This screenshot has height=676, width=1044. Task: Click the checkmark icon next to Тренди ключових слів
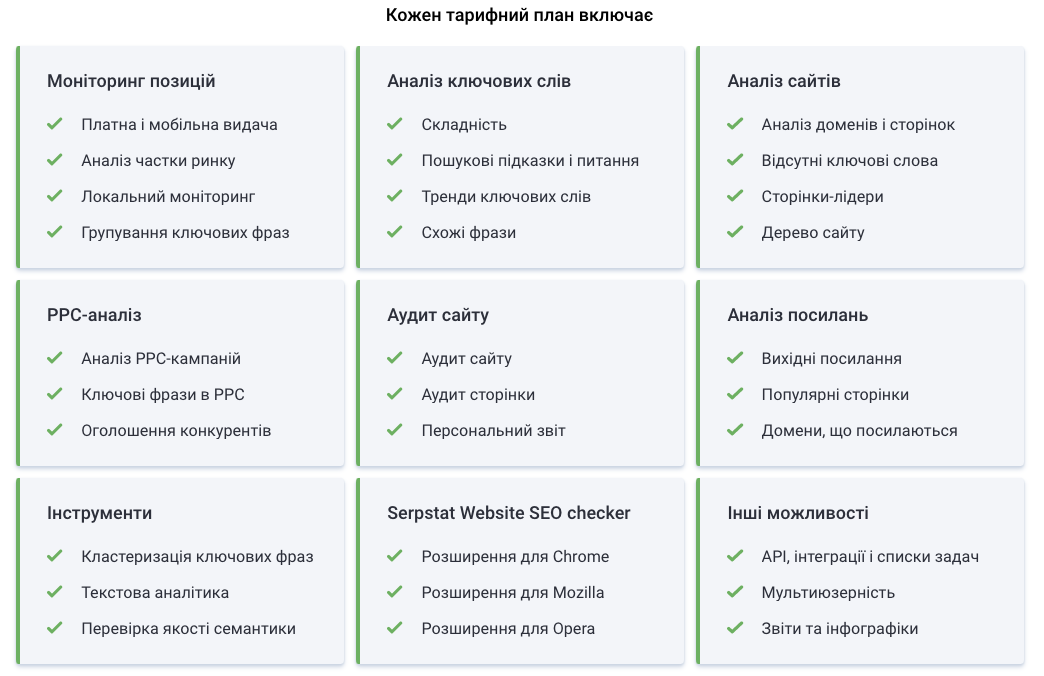tap(395, 196)
